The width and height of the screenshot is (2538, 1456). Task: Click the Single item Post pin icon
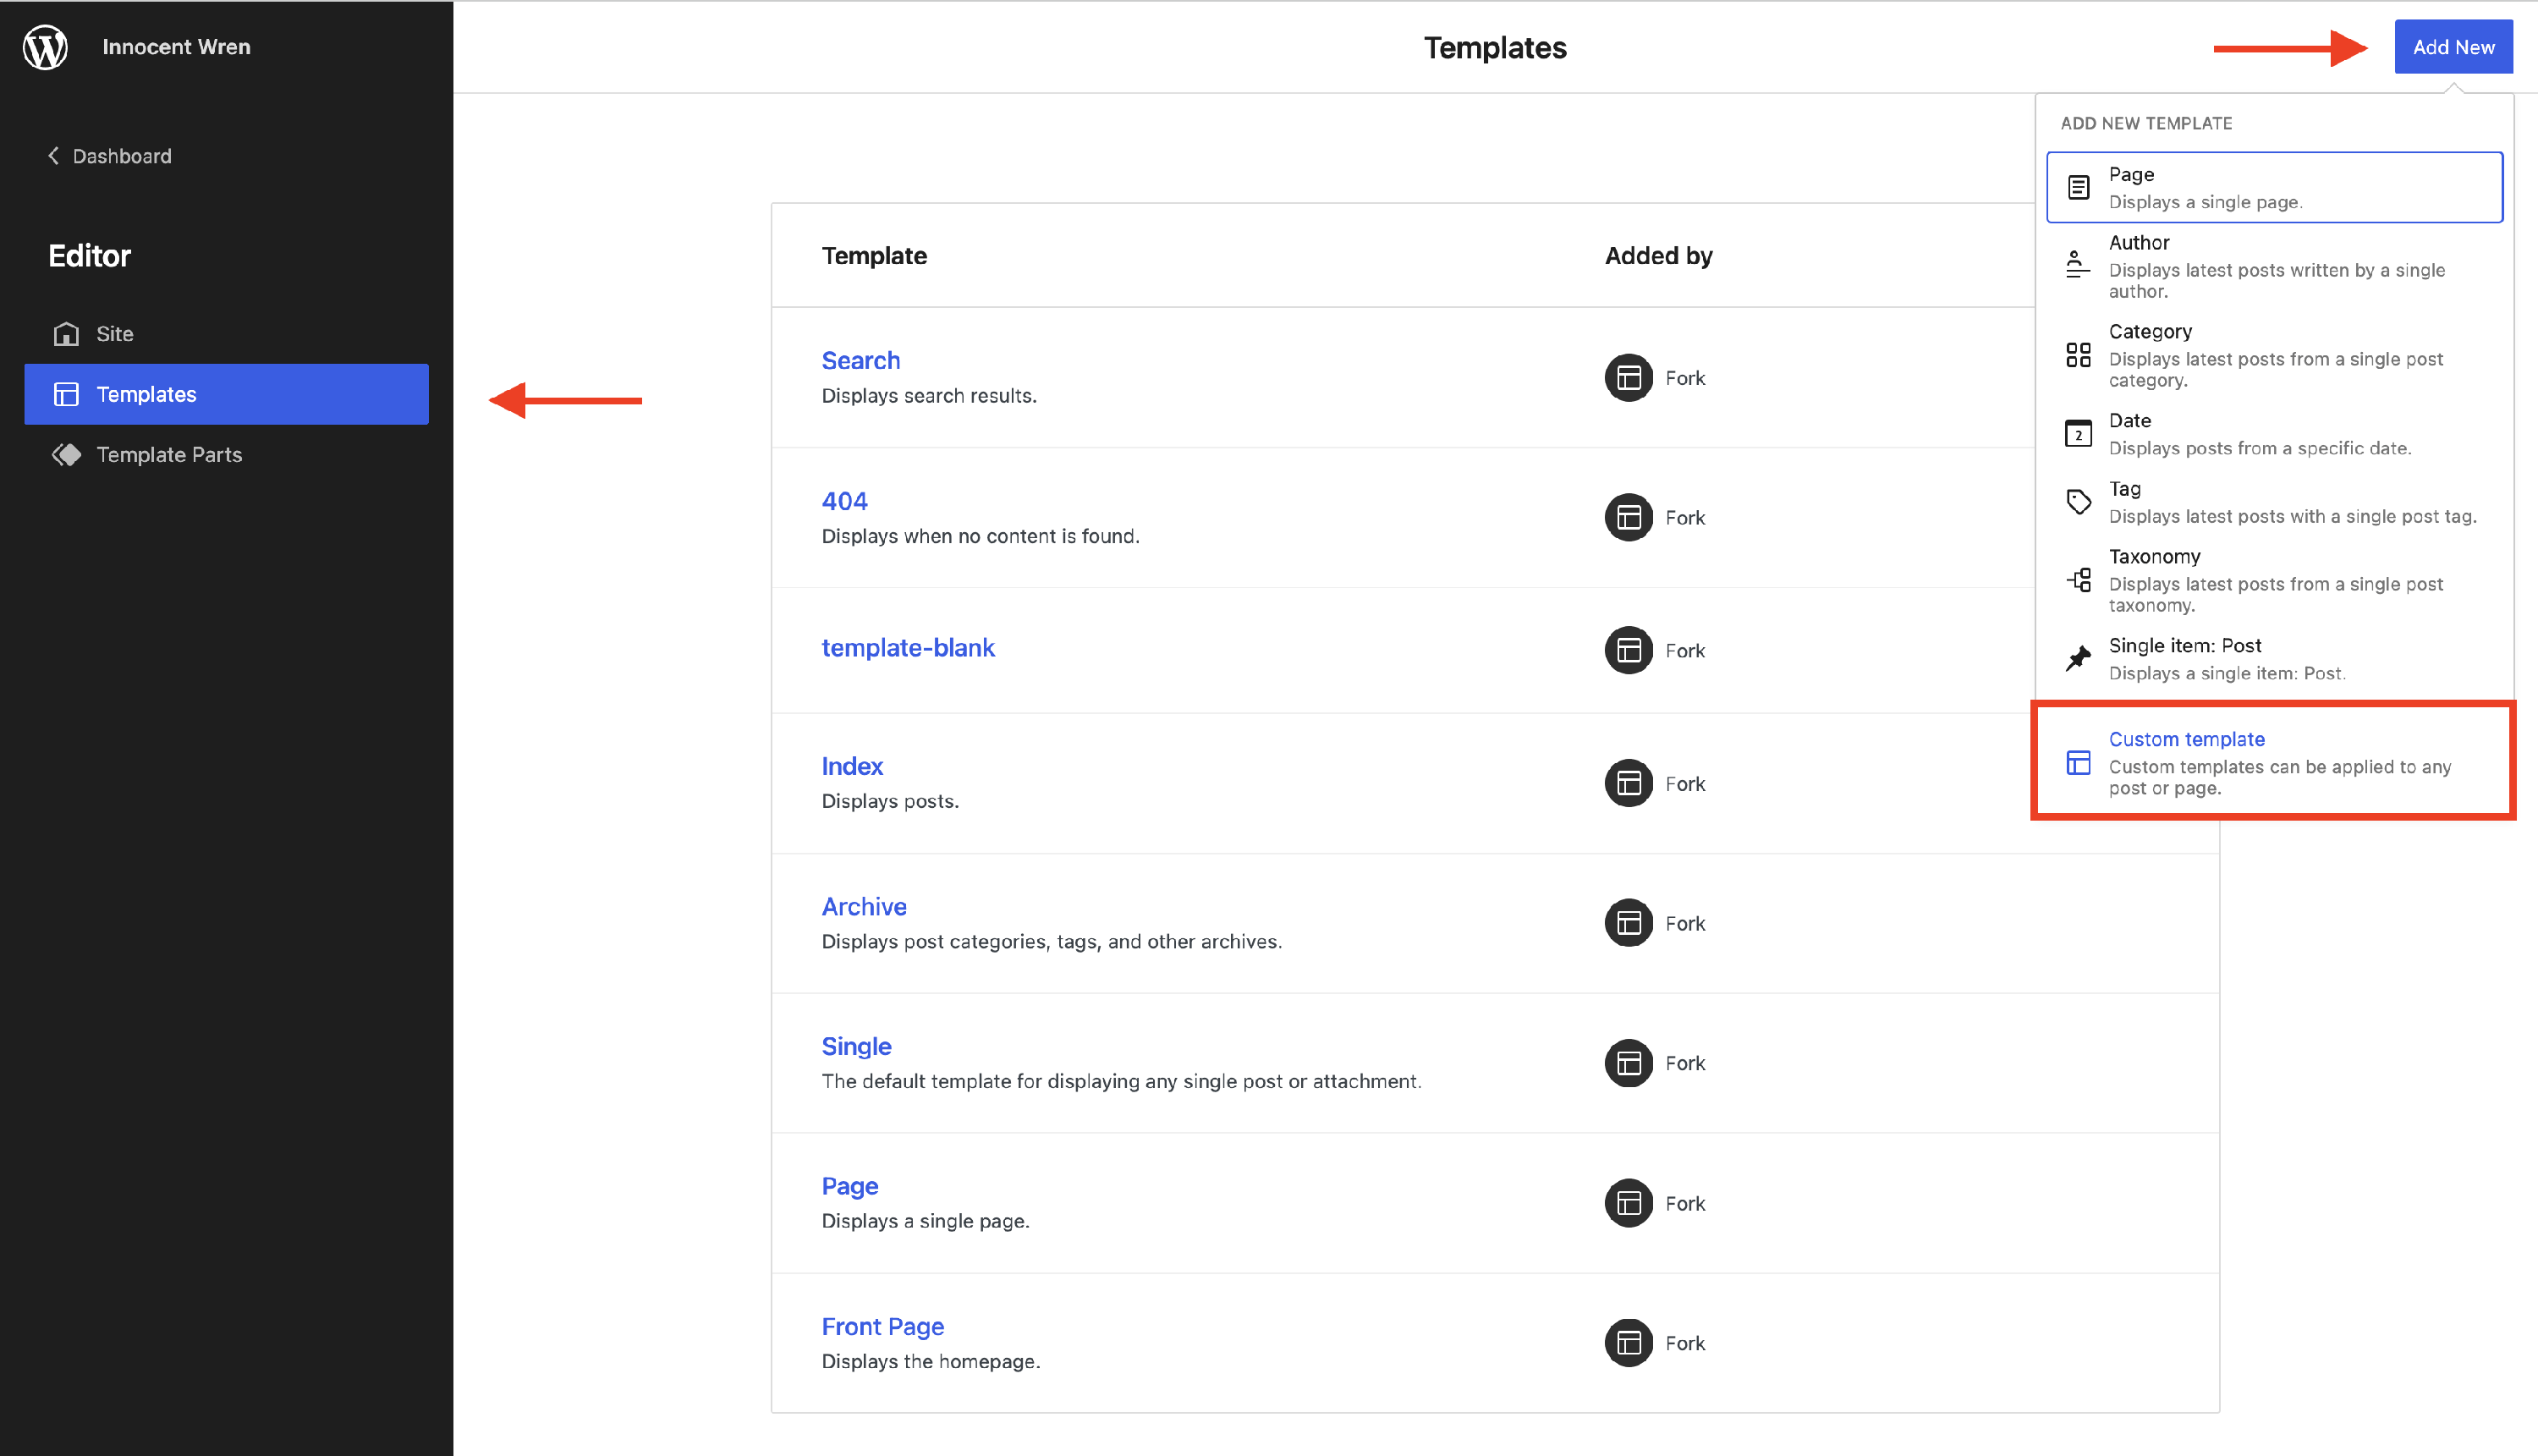point(2077,658)
